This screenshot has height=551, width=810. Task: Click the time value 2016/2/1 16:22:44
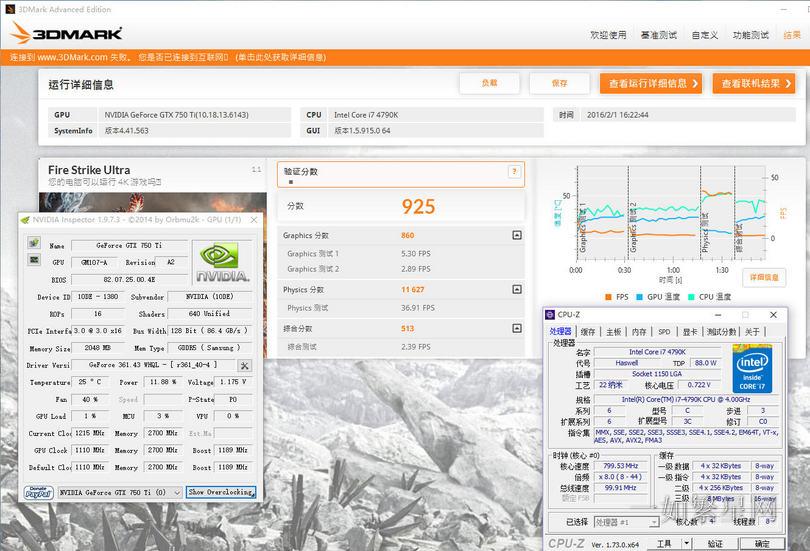[x=689, y=115]
